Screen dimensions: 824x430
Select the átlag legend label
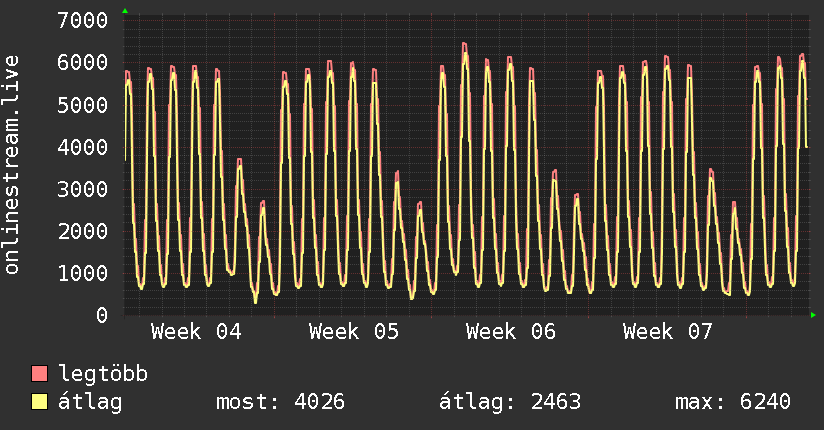pyautogui.click(x=90, y=402)
